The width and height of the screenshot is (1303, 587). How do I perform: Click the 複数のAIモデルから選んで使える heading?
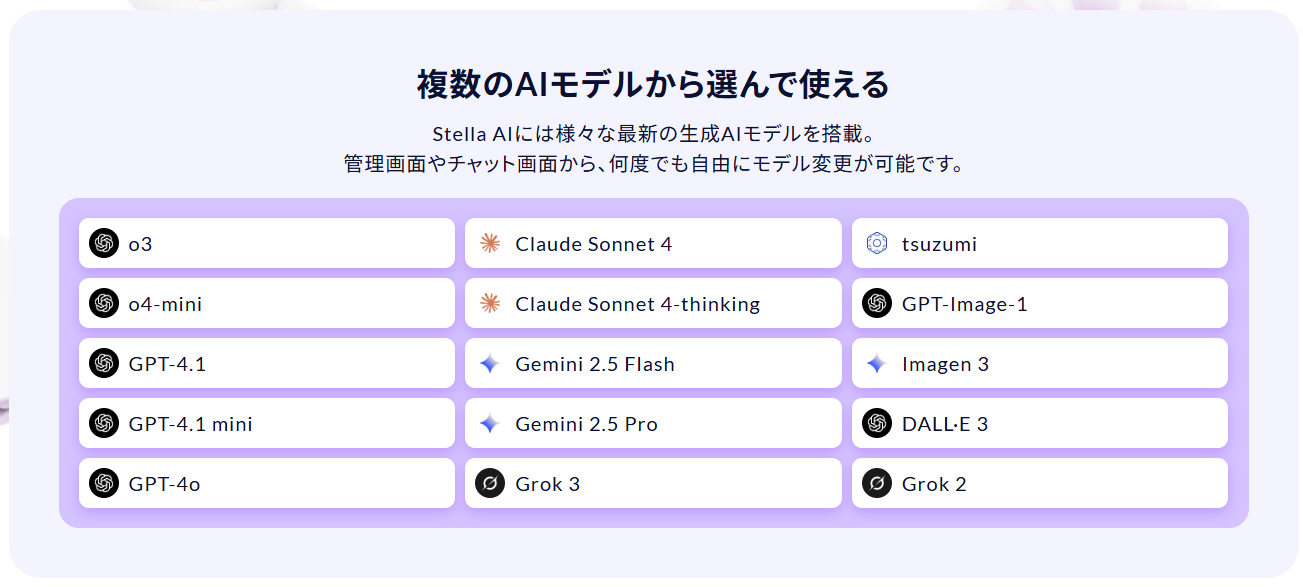(653, 85)
